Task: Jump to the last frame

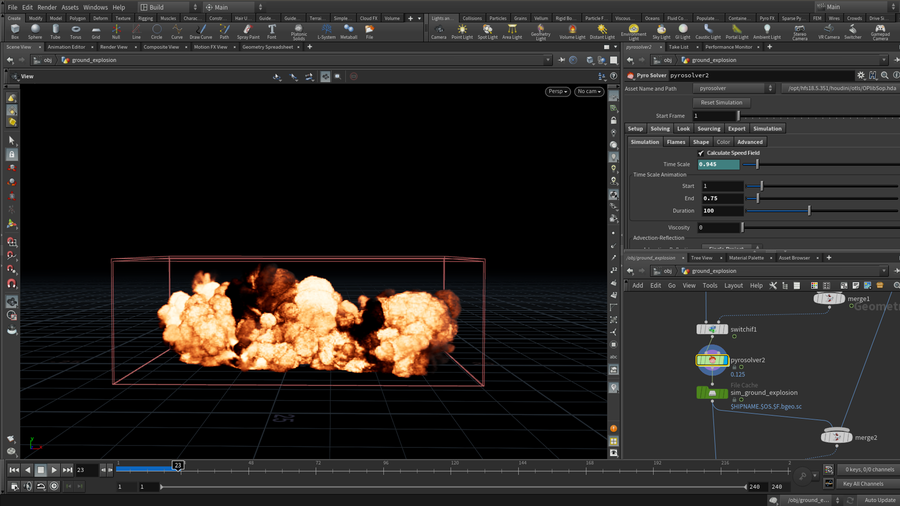Action: click(67, 470)
